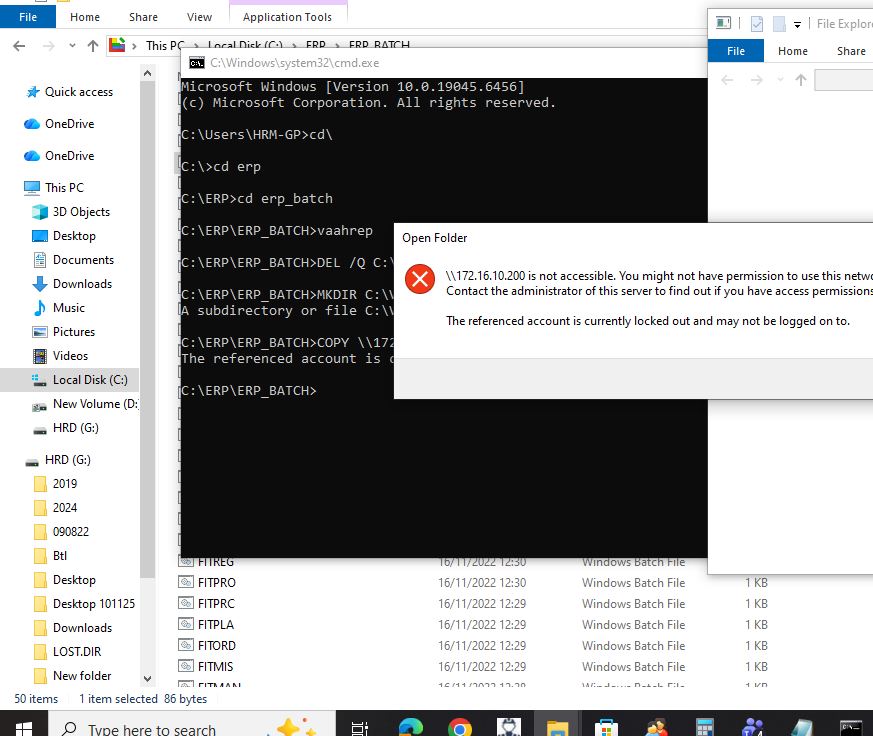
Task: Open Microsoft Edge from the taskbar
Action: point(411,728)
